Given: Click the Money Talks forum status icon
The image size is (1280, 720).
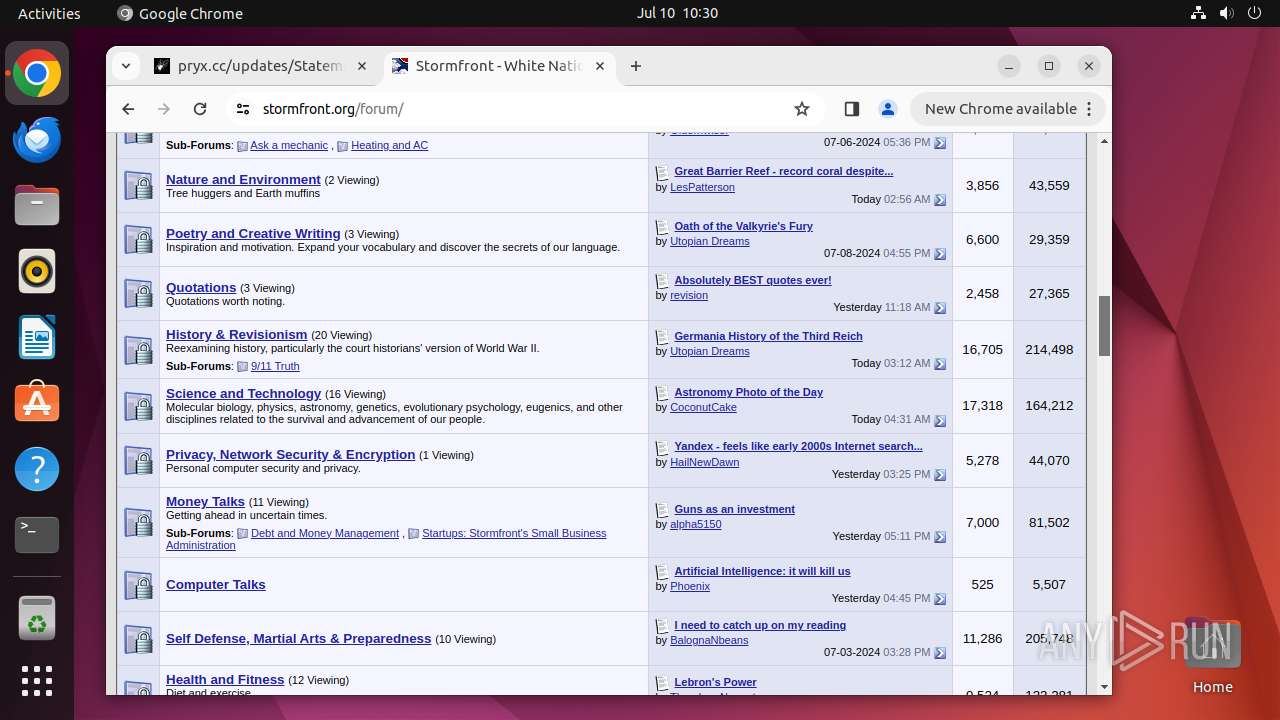Looking at the screenshot, I should pyautogui.click(x=138, y=522).
